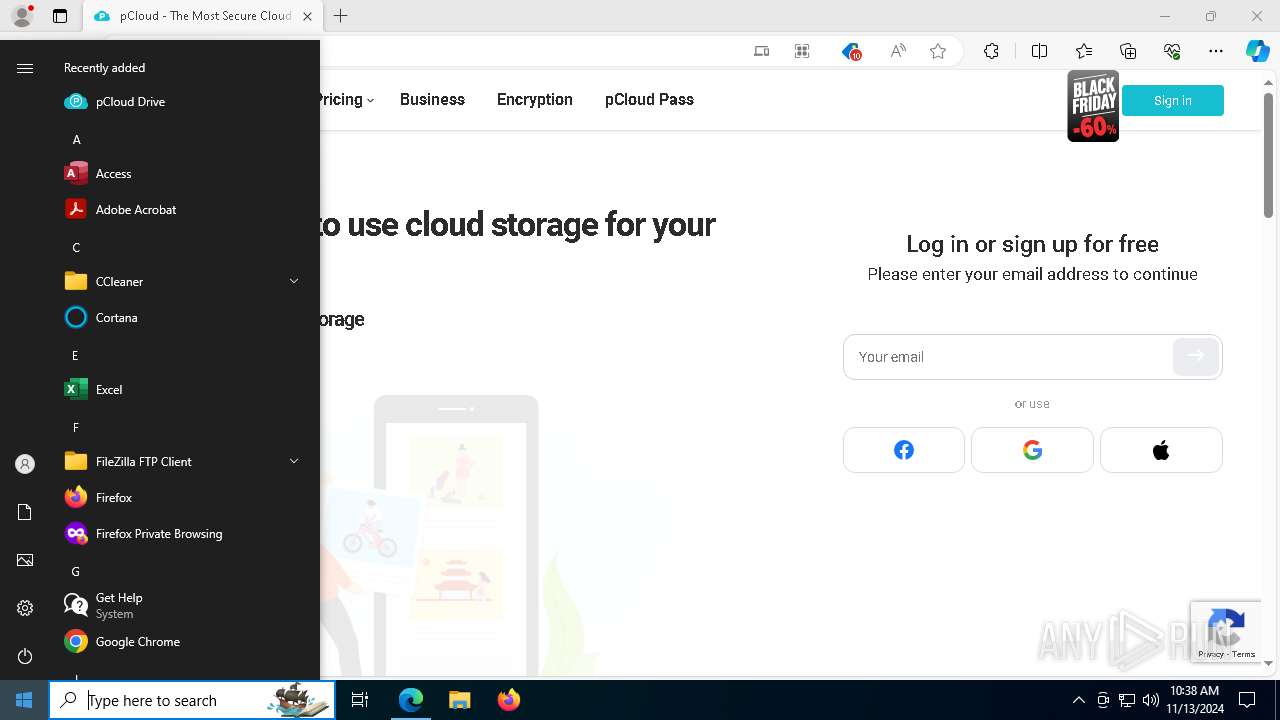Image resolution: width=1280 pixels, height=720 pixels.
Task: Click the reCAPTCHA Privacy link
Action: pyautogui.click(x=1211, y=654)
